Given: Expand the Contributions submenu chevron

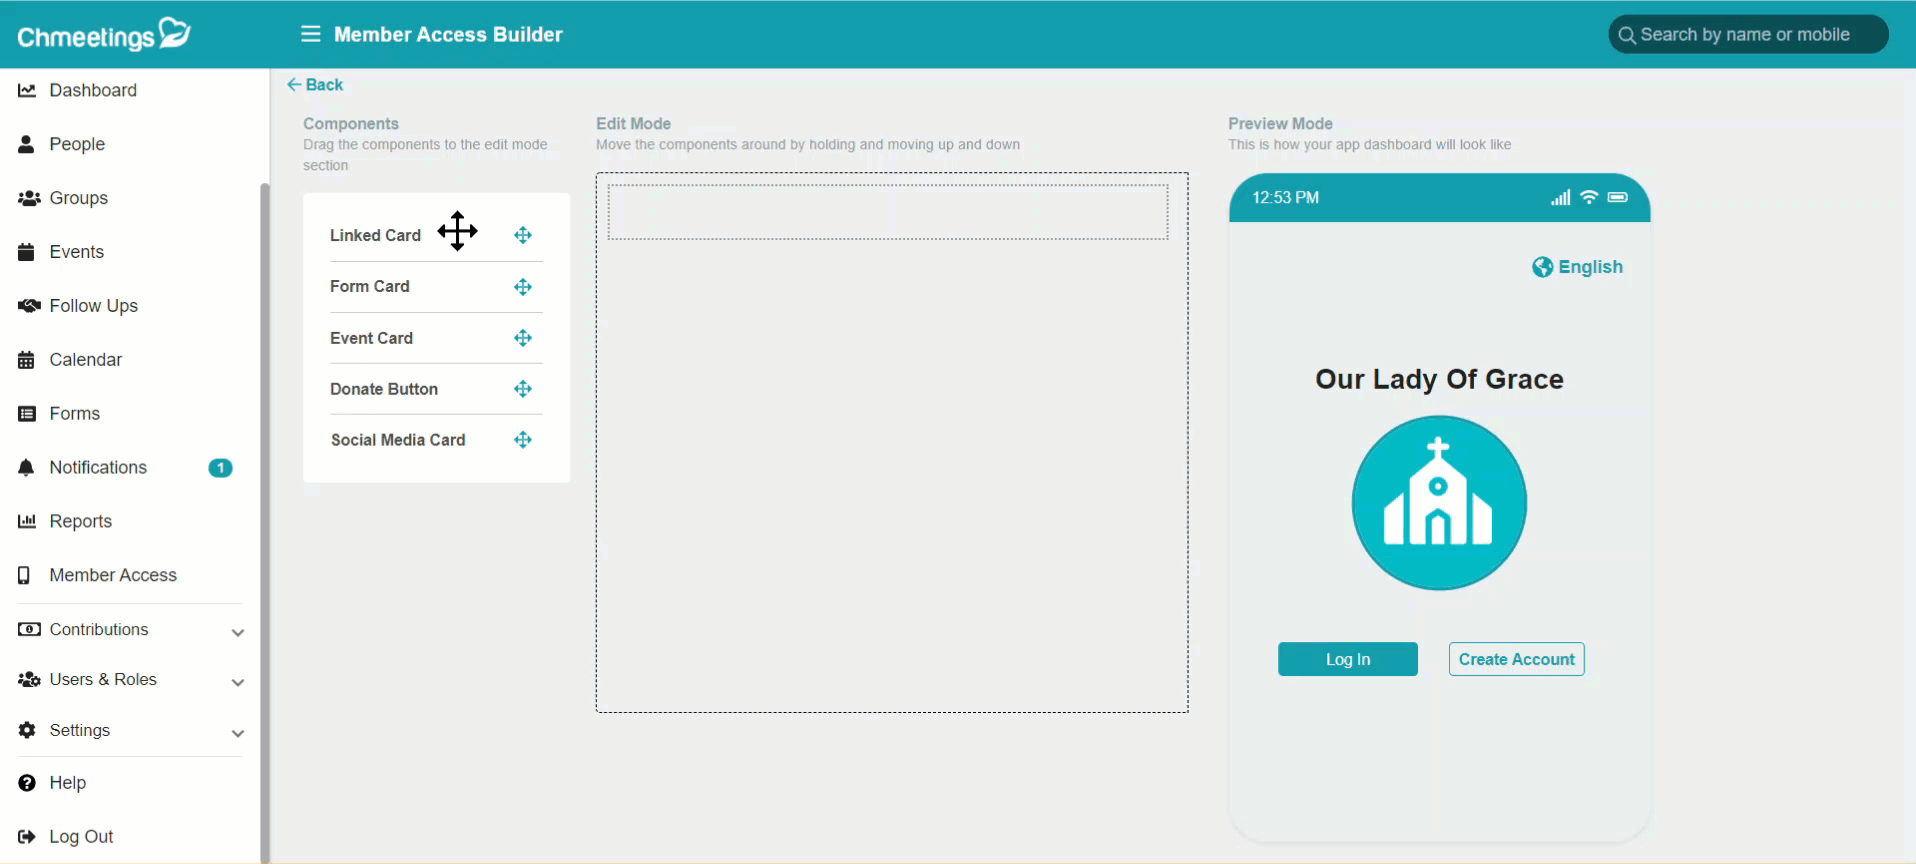Looking at the screenshot, I should [238, 632].
